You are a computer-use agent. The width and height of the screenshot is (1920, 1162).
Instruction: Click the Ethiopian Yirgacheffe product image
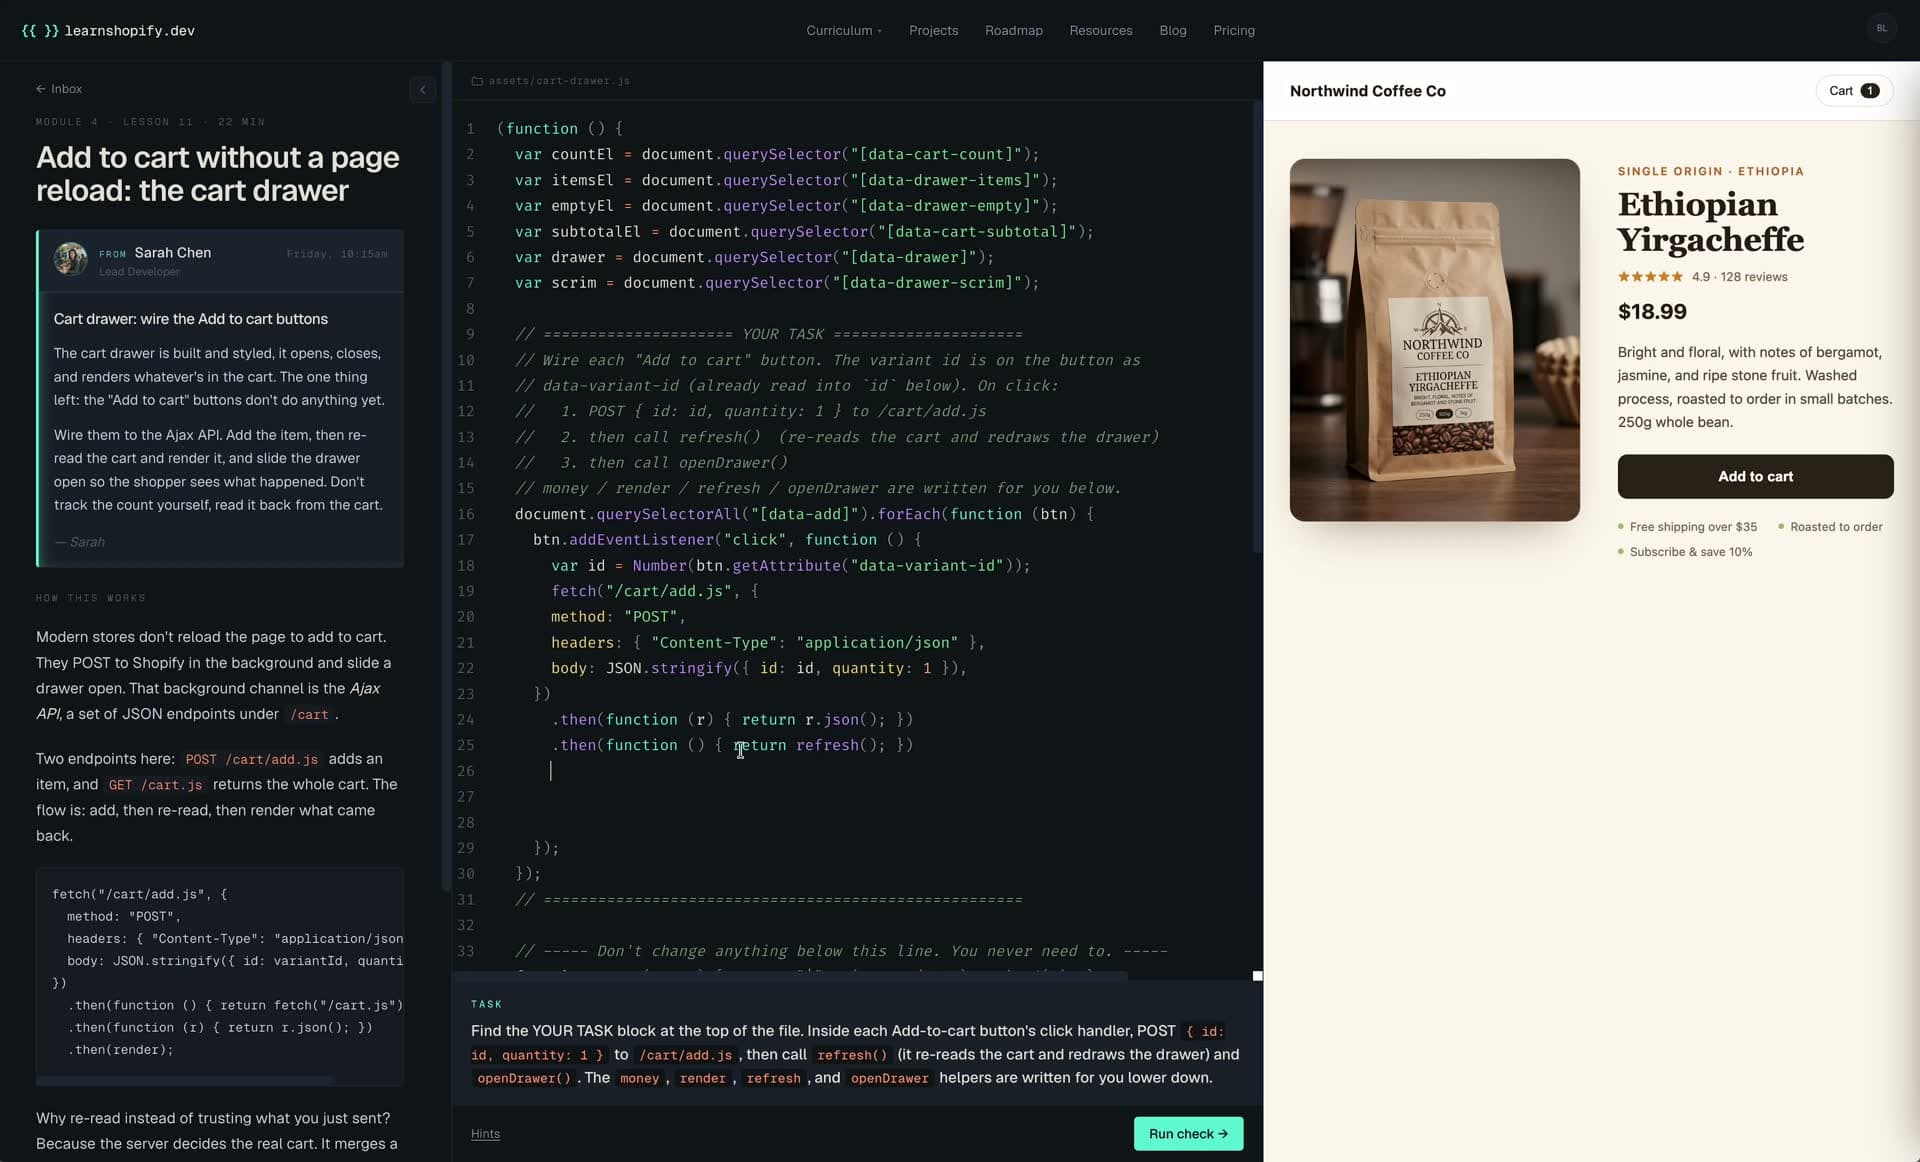1434,340
